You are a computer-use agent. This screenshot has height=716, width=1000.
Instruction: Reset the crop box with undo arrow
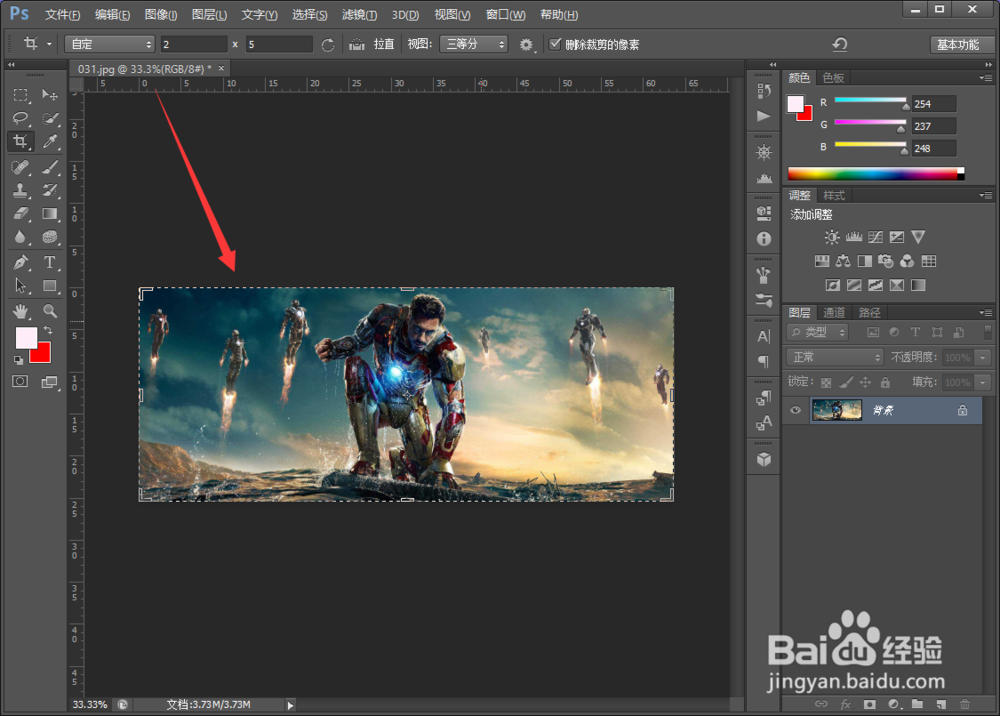(x=840, y=45)
